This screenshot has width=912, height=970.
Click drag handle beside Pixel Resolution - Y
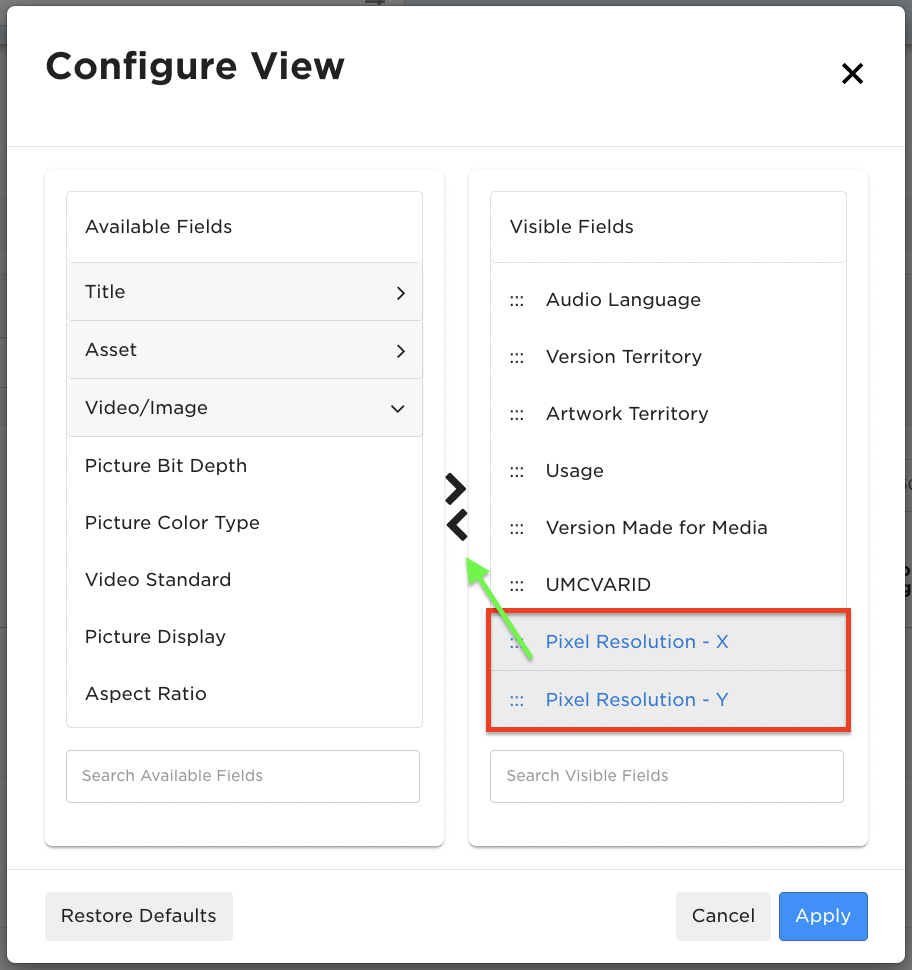pos(517,700)
